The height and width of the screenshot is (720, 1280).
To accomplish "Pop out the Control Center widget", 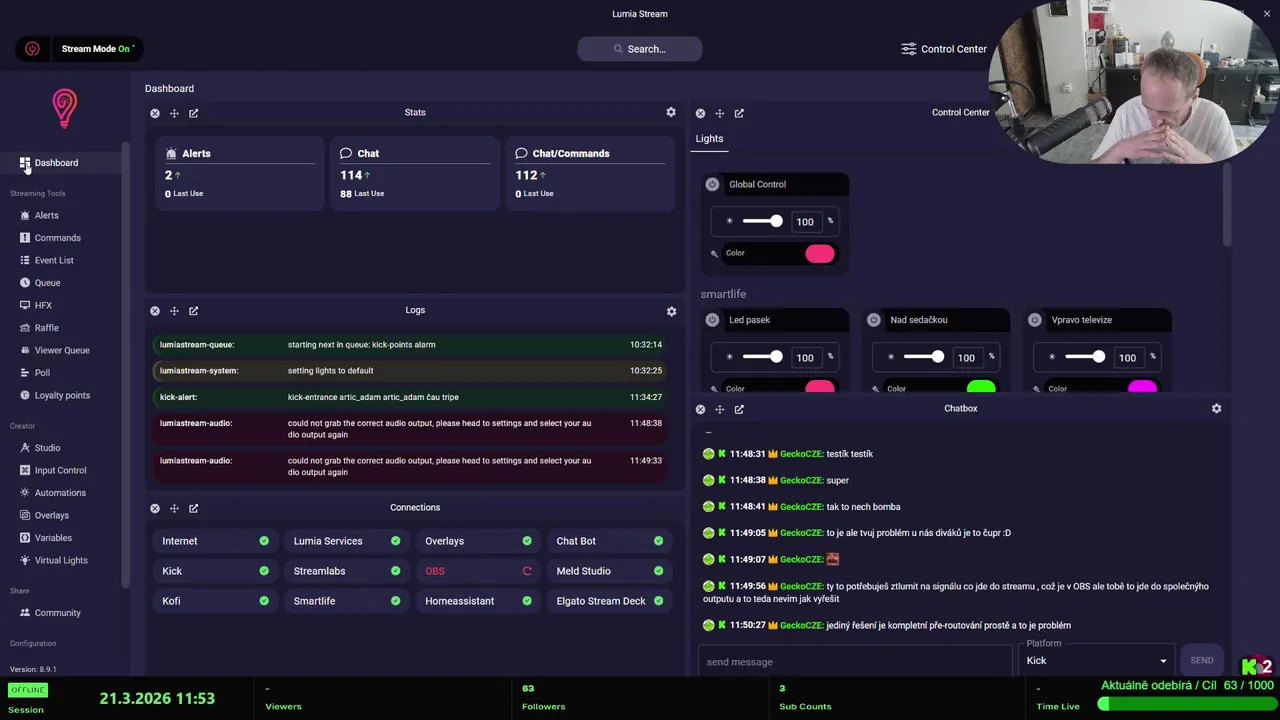I will (x=739, y=113).
